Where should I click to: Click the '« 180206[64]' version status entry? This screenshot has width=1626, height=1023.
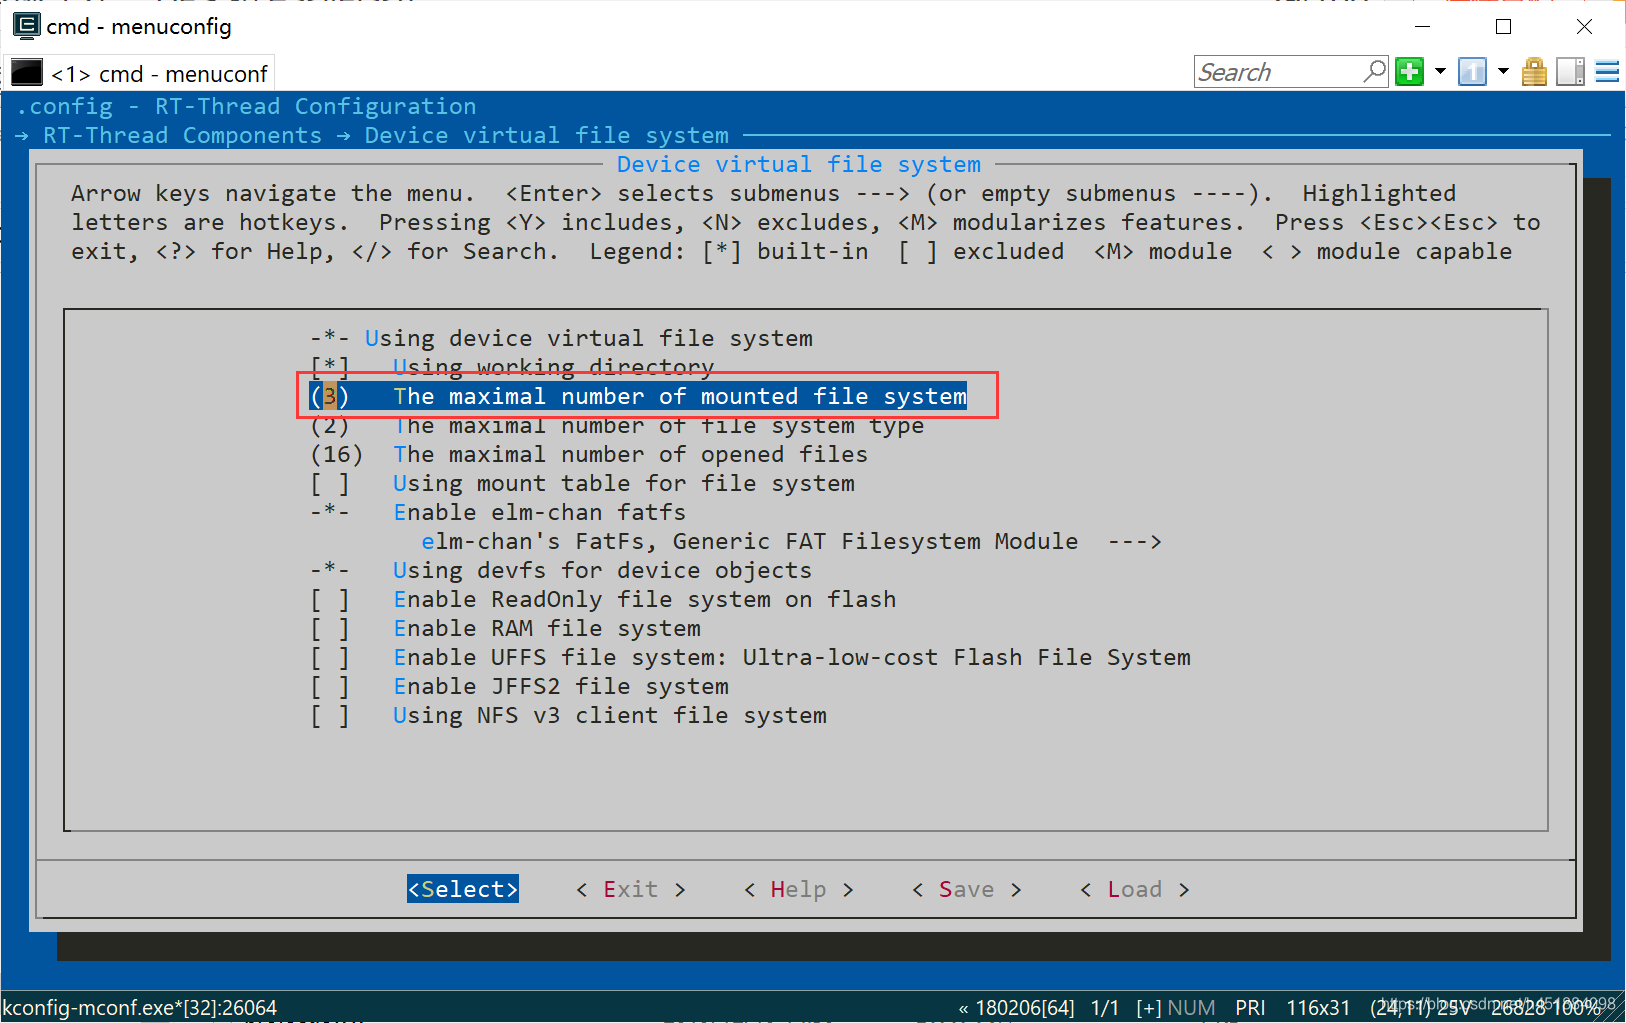tap(1016, 1008)
